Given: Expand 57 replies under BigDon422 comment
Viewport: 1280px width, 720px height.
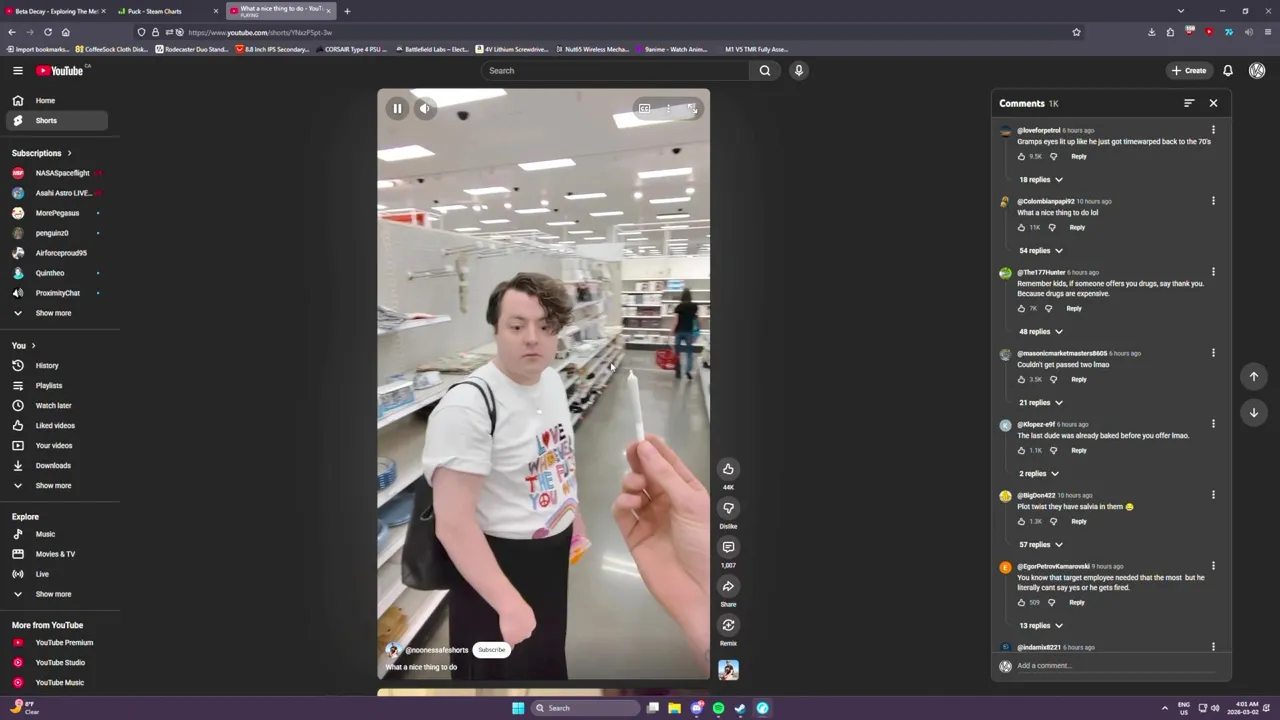Looking at the screenshot, I should pos(1040,544).
